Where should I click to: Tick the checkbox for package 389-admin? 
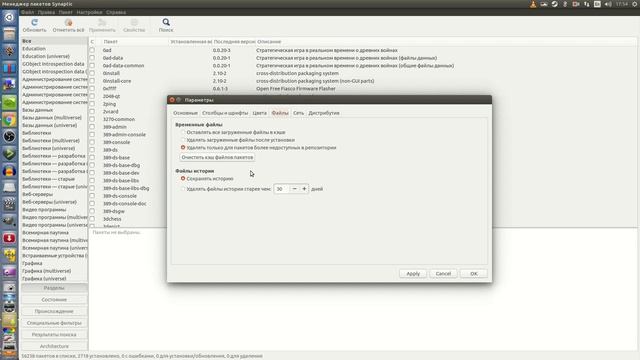coord(92,127)
